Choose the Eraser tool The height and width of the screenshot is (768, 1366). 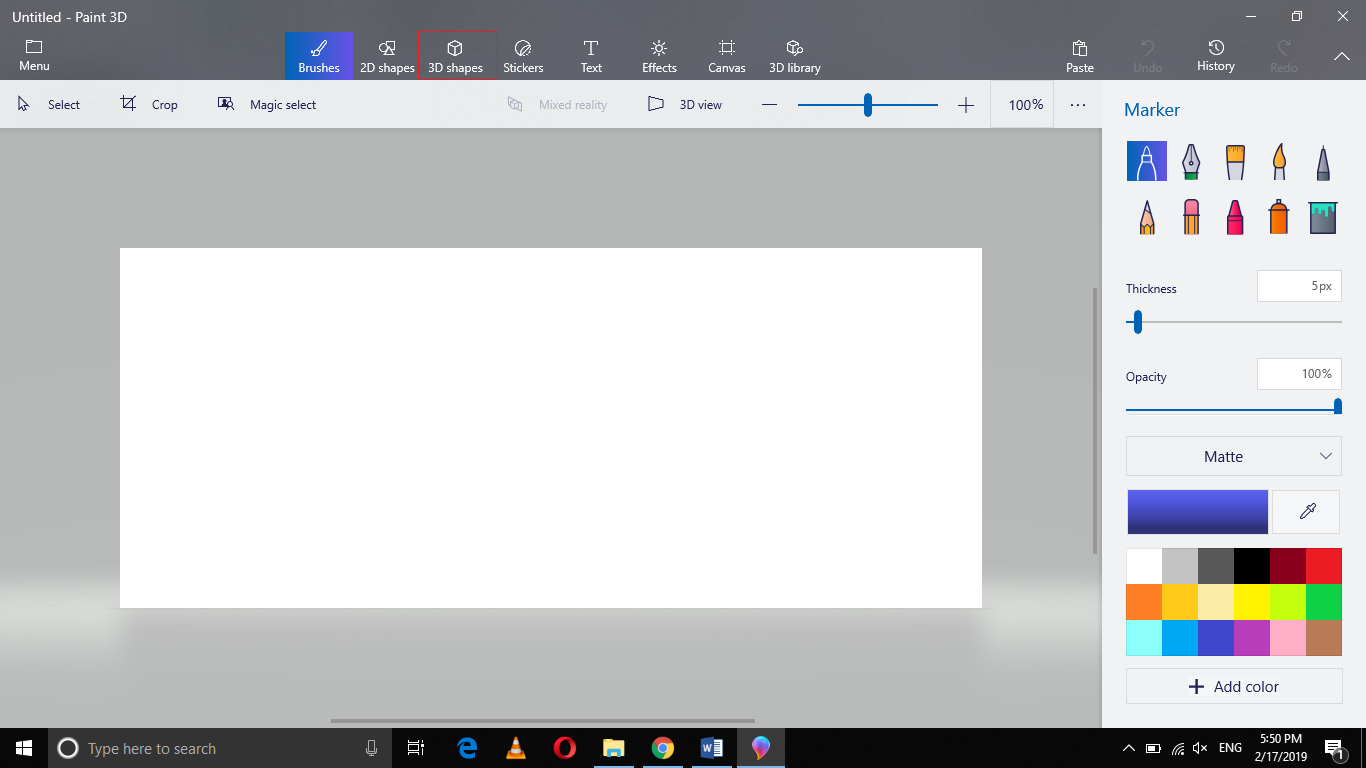(x=1190, y=216)
